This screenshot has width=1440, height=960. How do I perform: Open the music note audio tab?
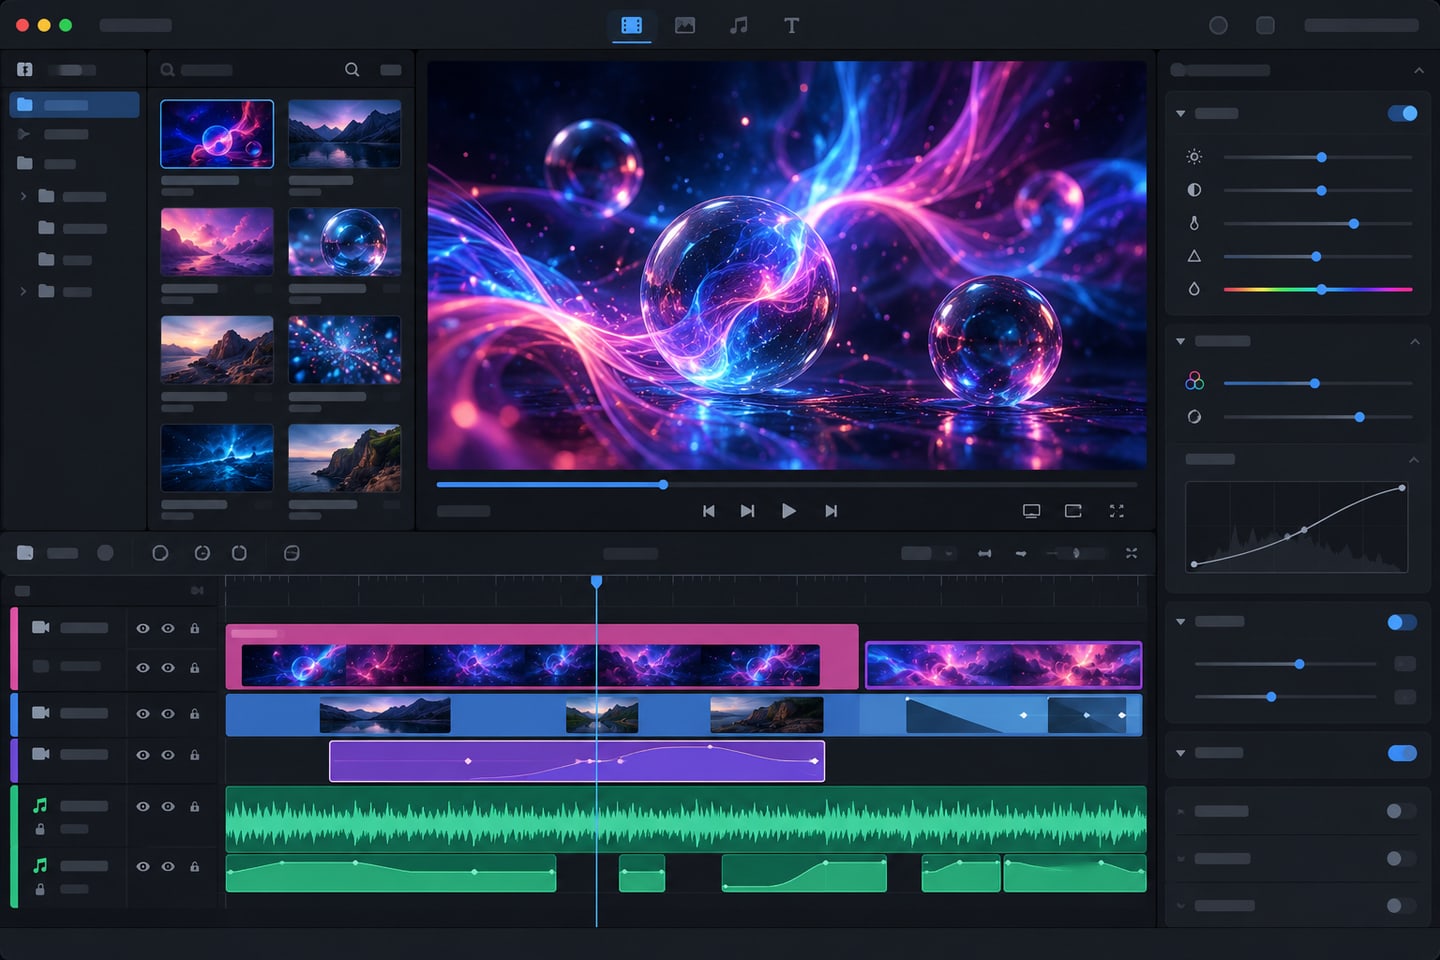[x=738, y=26]
